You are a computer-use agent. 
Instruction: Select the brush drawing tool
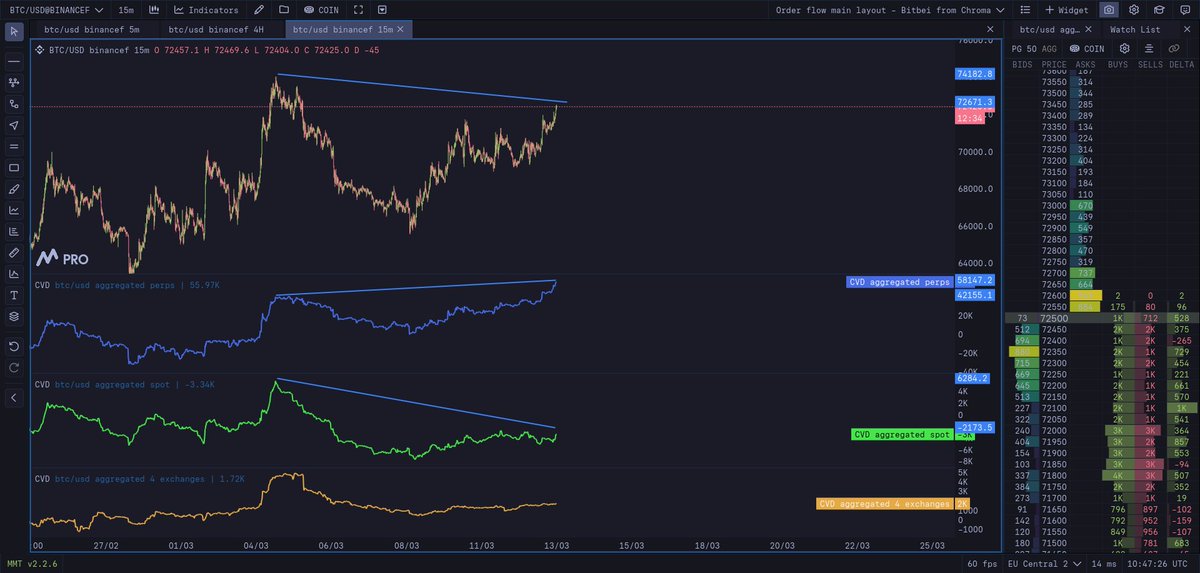coord(14,189)
